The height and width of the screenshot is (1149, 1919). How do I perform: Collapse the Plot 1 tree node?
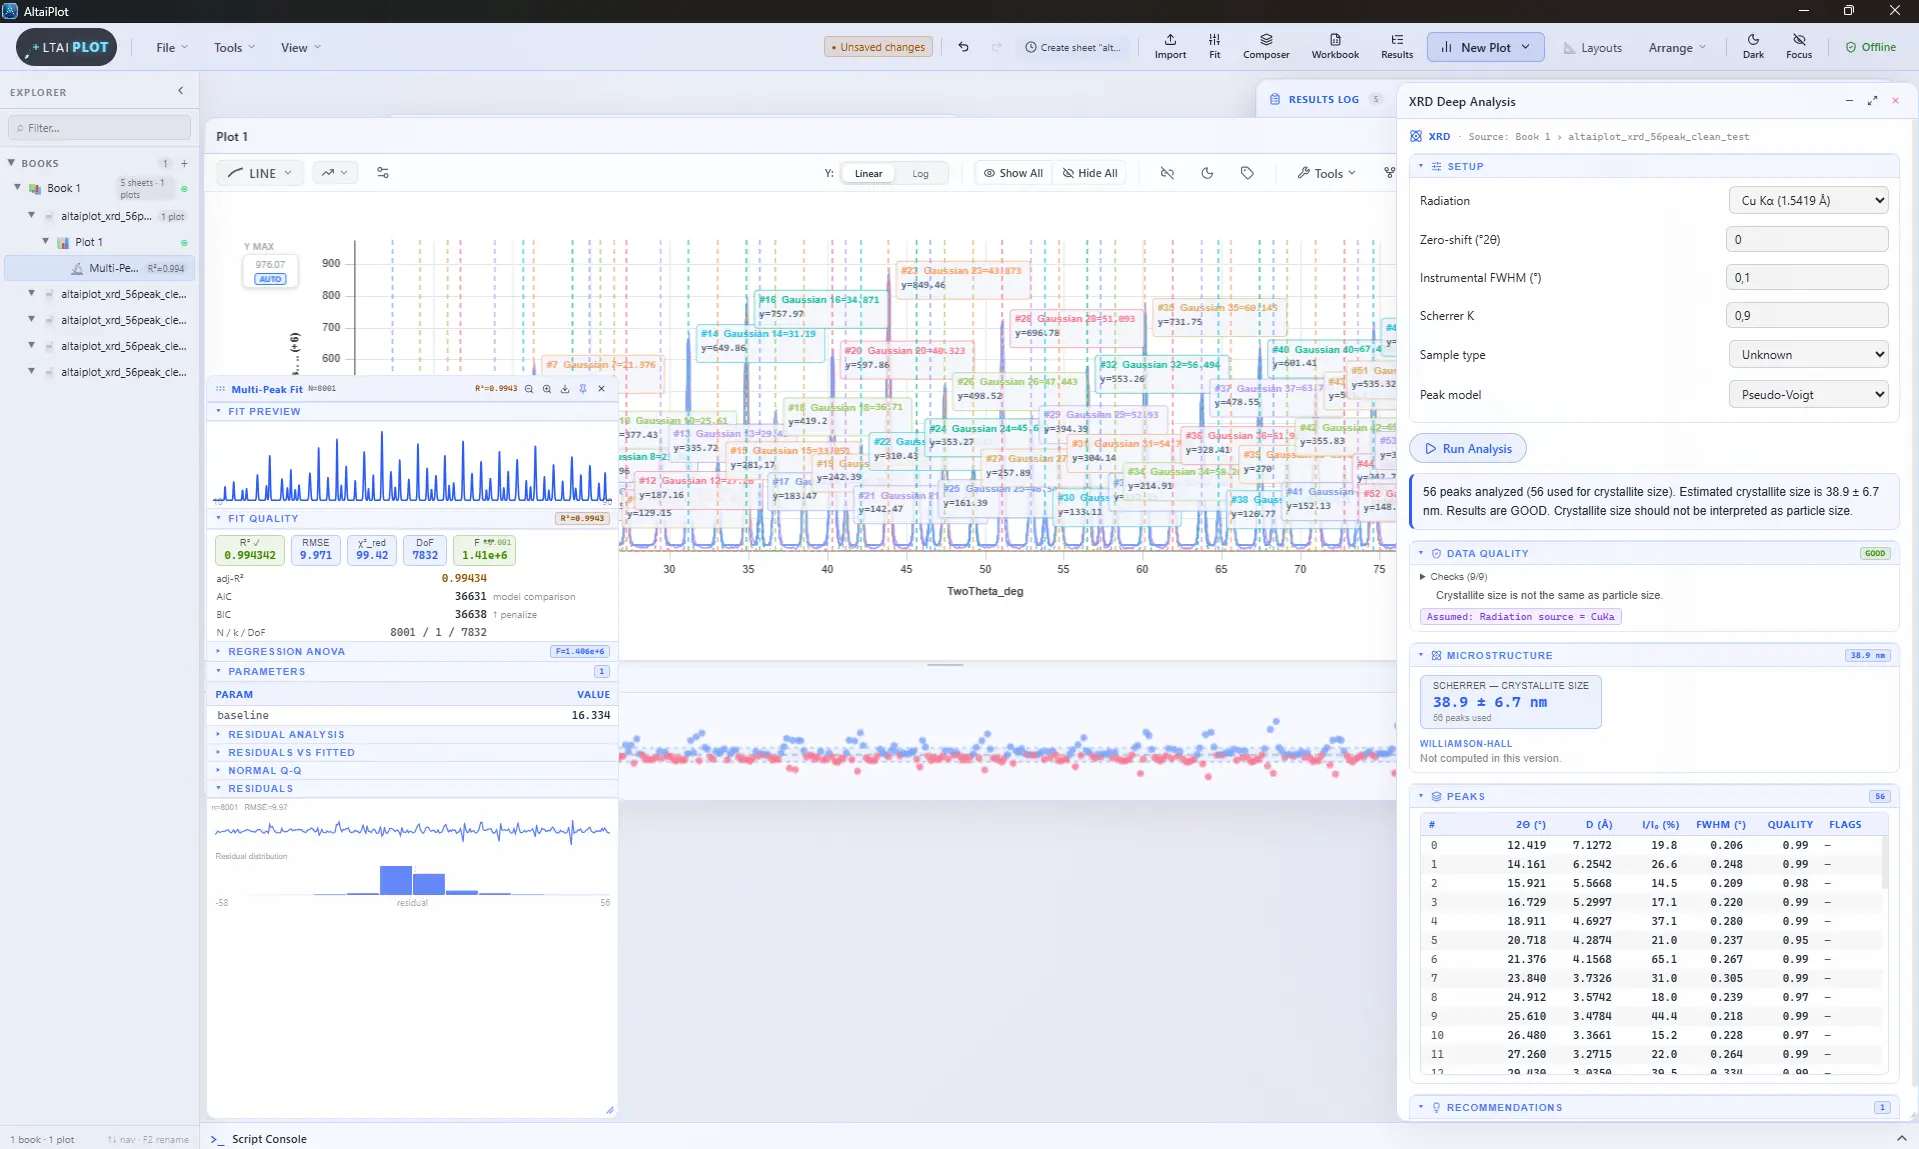[45, 242]
